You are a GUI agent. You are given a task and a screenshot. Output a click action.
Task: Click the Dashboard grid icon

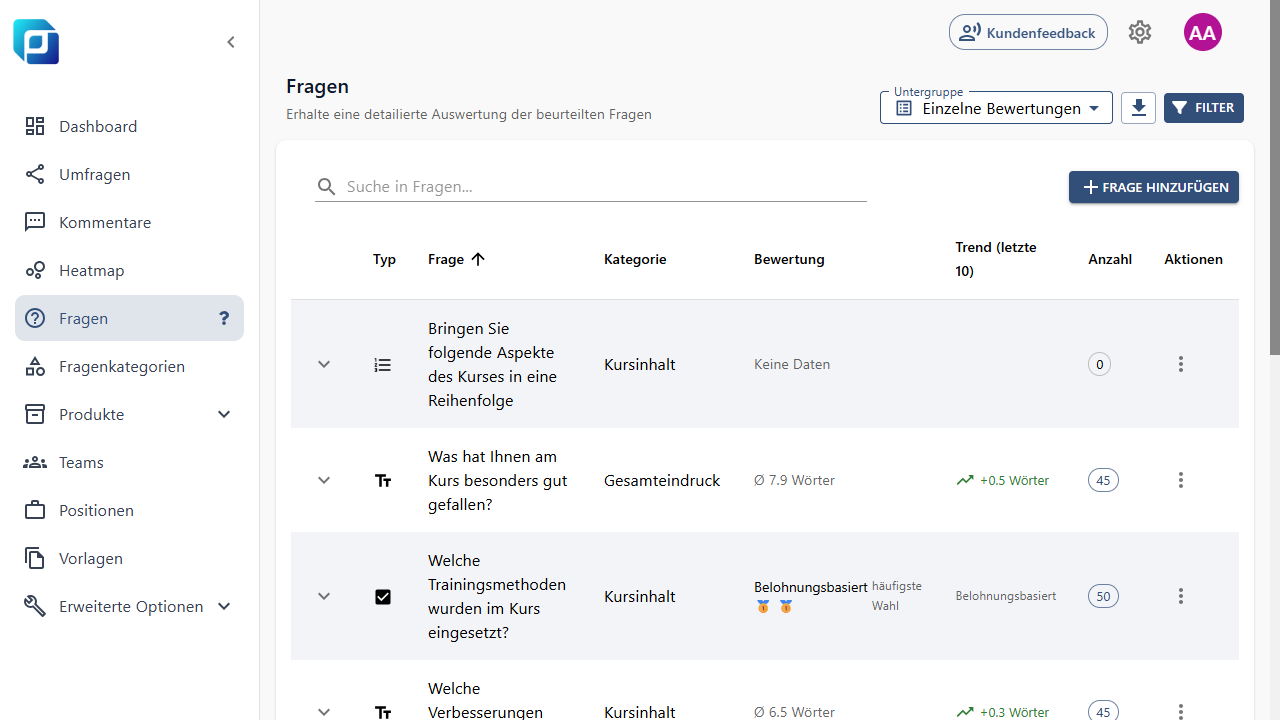[35, 126]
